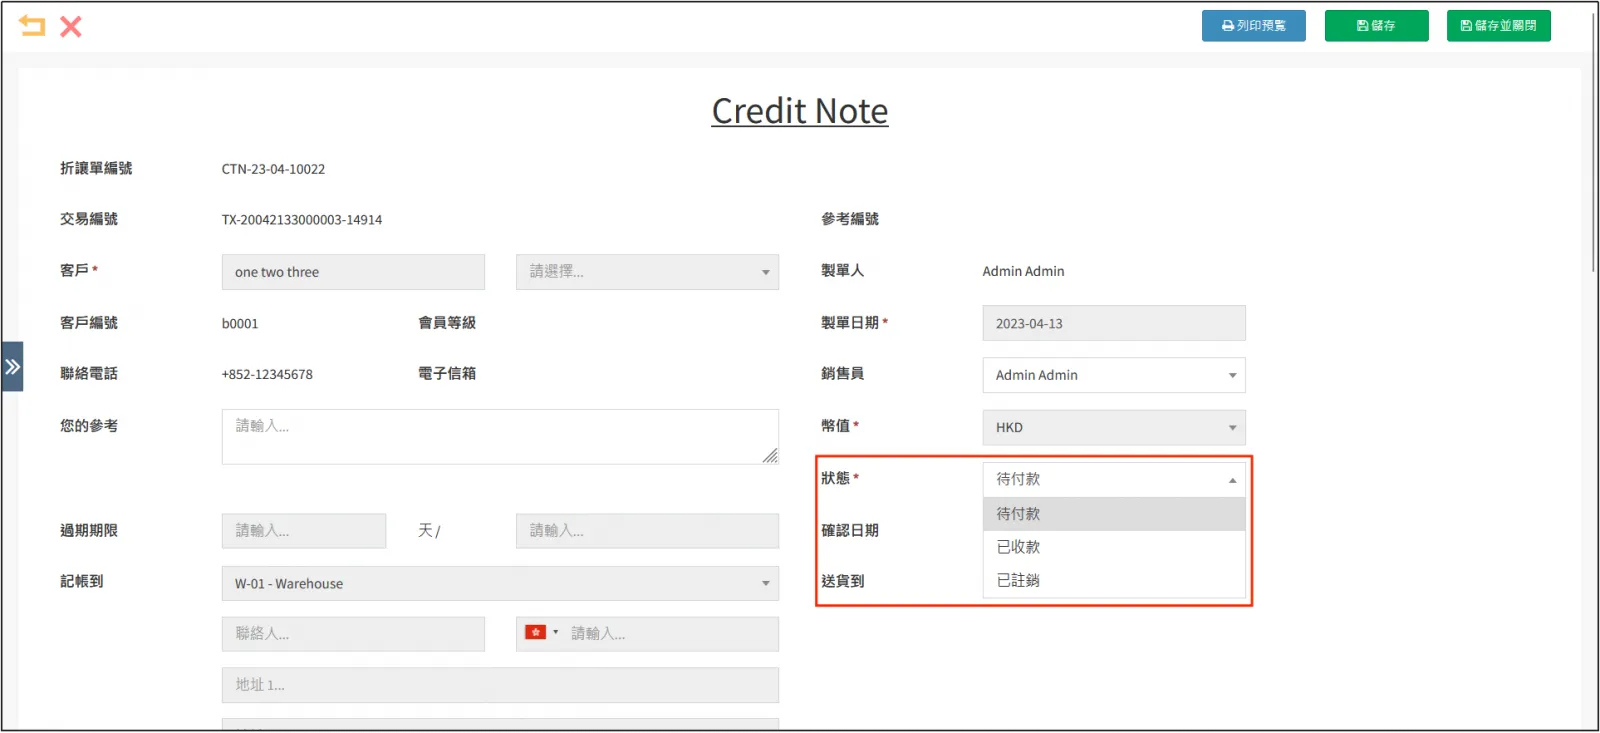Select 待付款 option in status list
1600x733 pixels.
tap(1113, 514)
